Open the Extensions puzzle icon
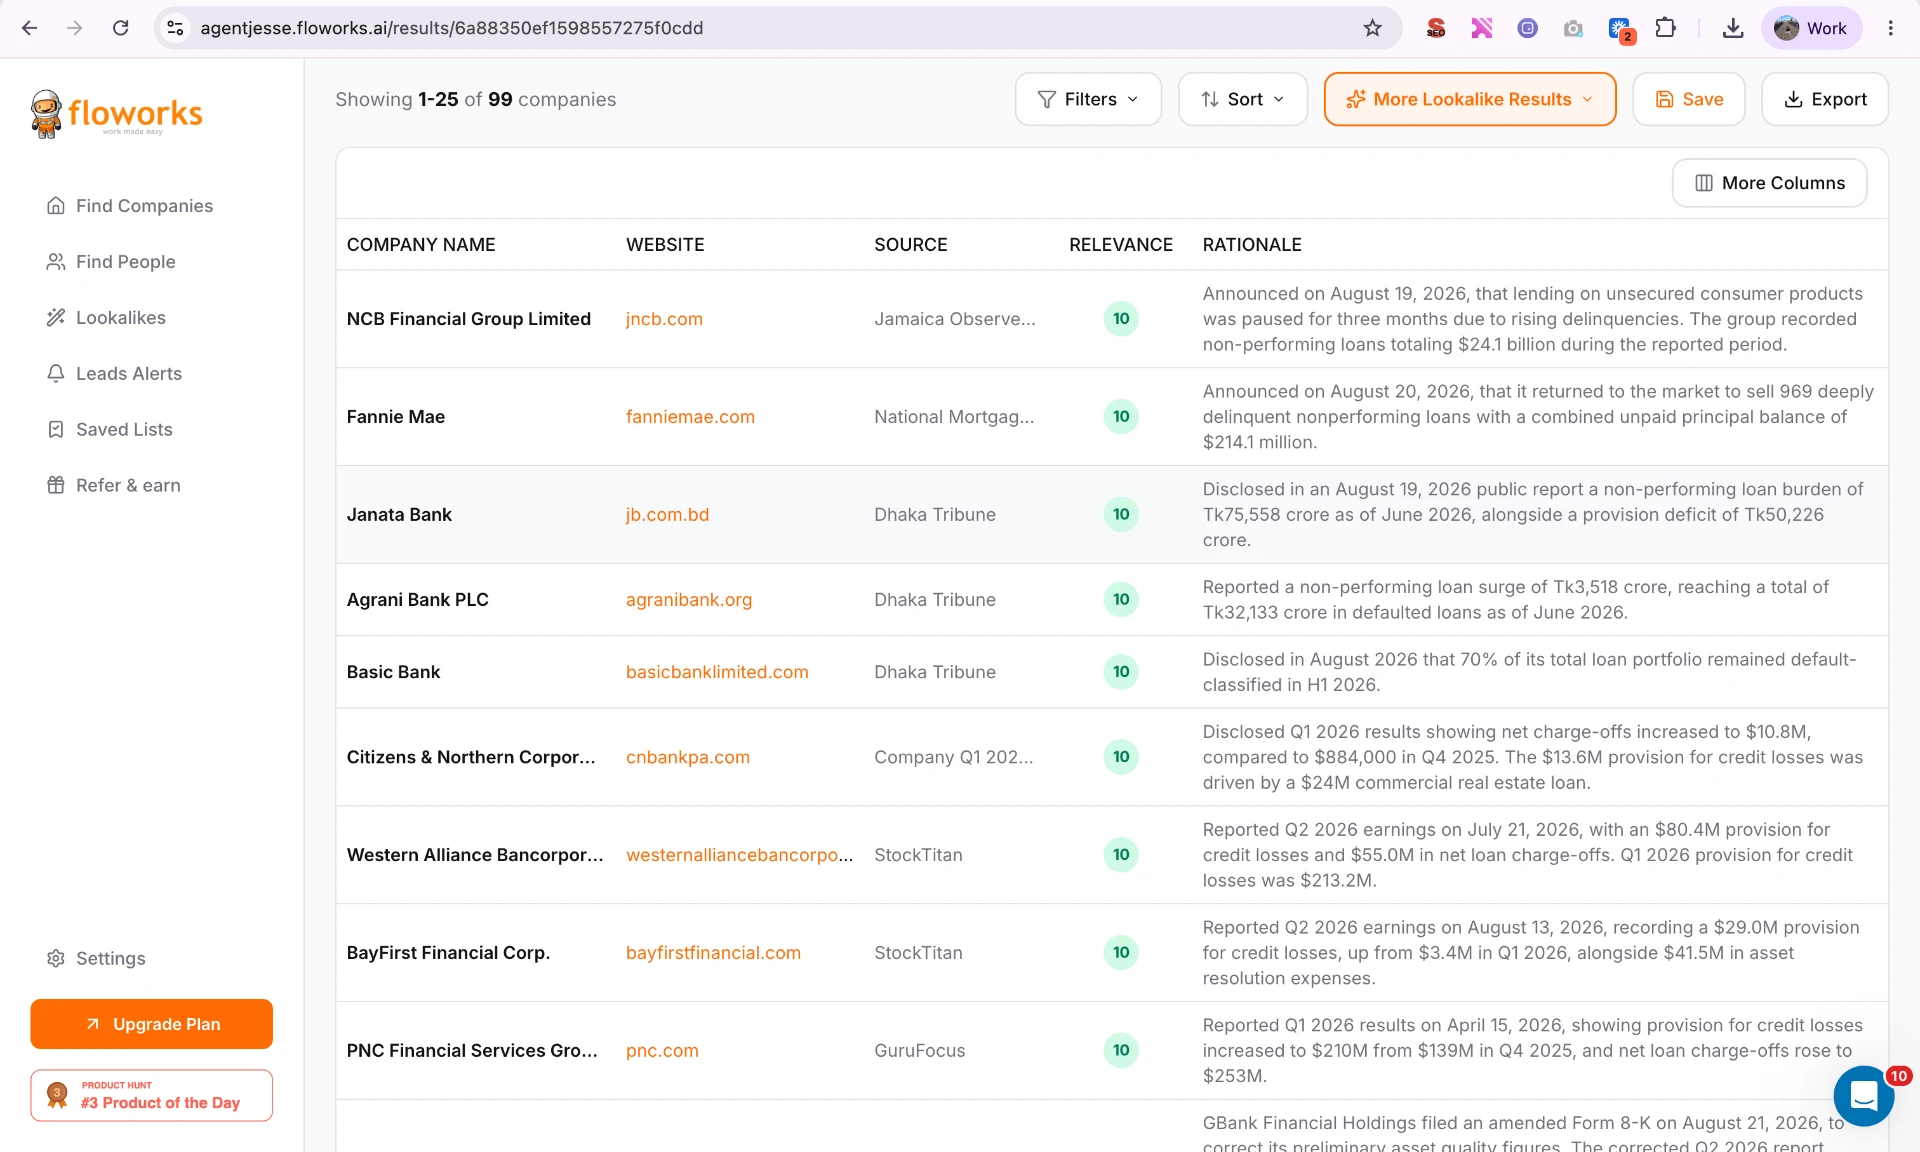The image size is (1920, 1152). coord(1666,28)
